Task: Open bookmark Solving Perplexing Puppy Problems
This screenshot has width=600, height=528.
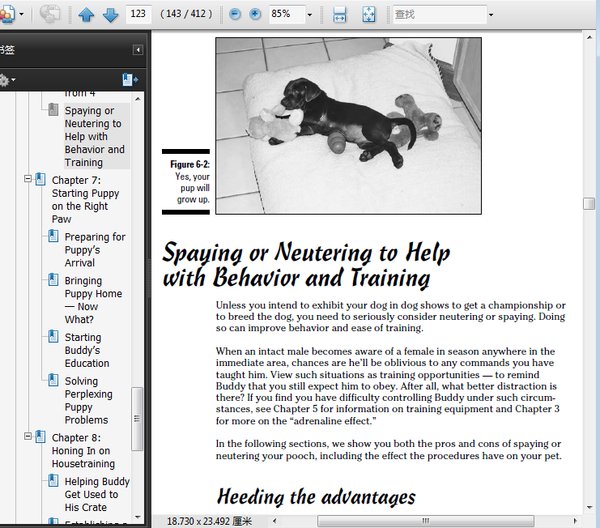Action: pyautogui.click(x=95, y=400)
